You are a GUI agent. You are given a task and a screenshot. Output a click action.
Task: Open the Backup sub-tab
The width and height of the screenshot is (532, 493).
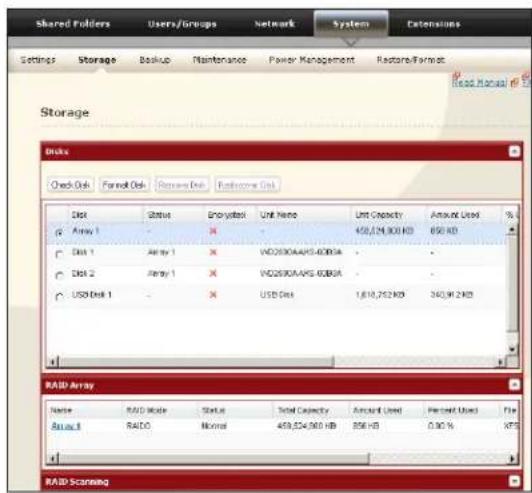tap(155, 60)
